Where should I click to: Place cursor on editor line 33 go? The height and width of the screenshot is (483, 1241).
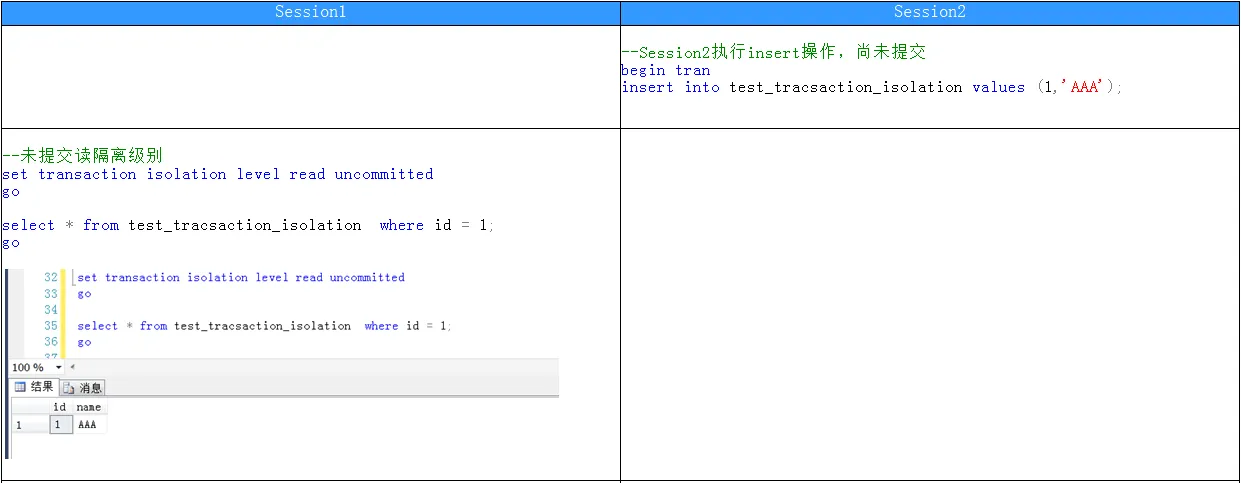[x=85, y=294]
